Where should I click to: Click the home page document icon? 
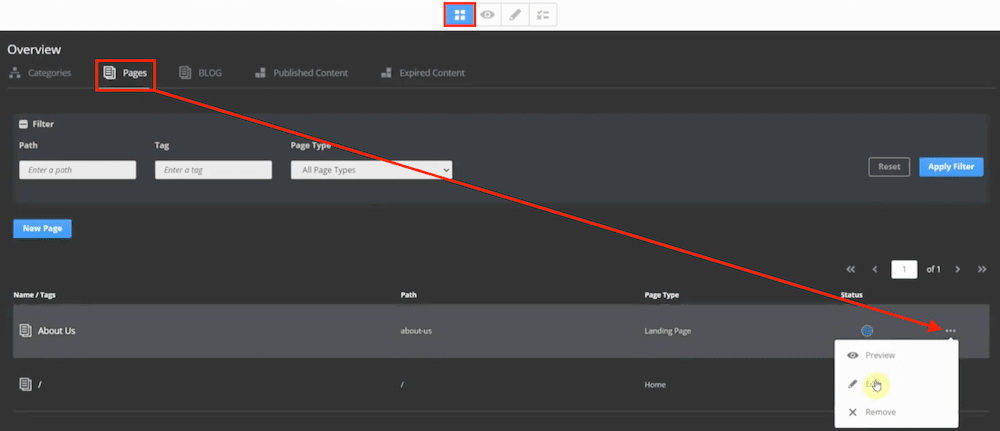(x=26, y=384)
